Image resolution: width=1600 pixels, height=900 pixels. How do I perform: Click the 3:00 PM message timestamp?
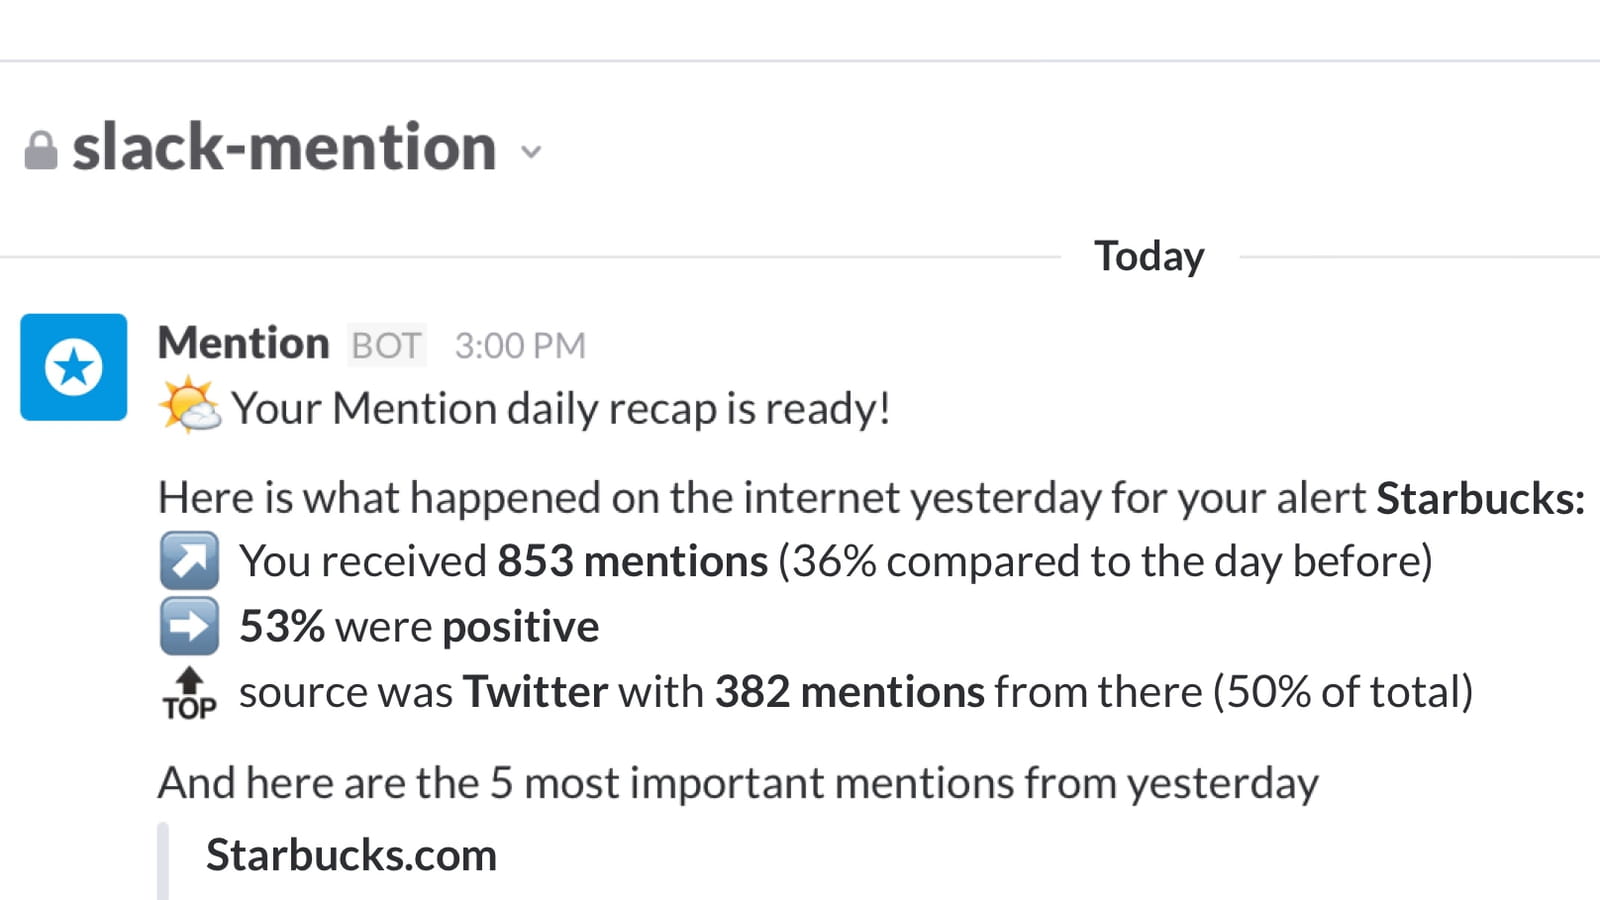click(x=520, y=346)
